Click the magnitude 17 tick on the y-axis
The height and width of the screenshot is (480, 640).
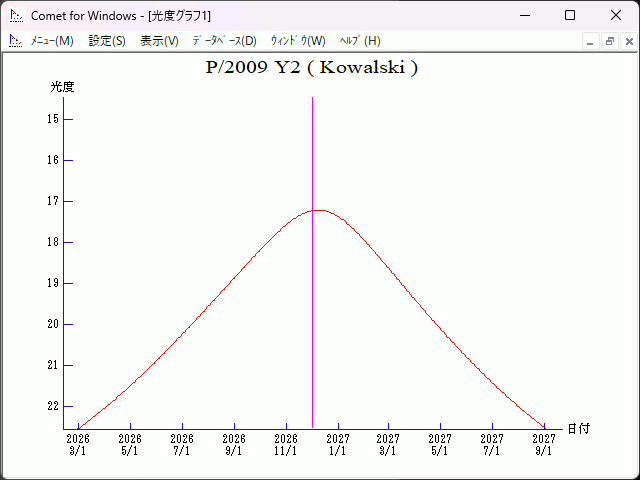[x=54, y=201]
